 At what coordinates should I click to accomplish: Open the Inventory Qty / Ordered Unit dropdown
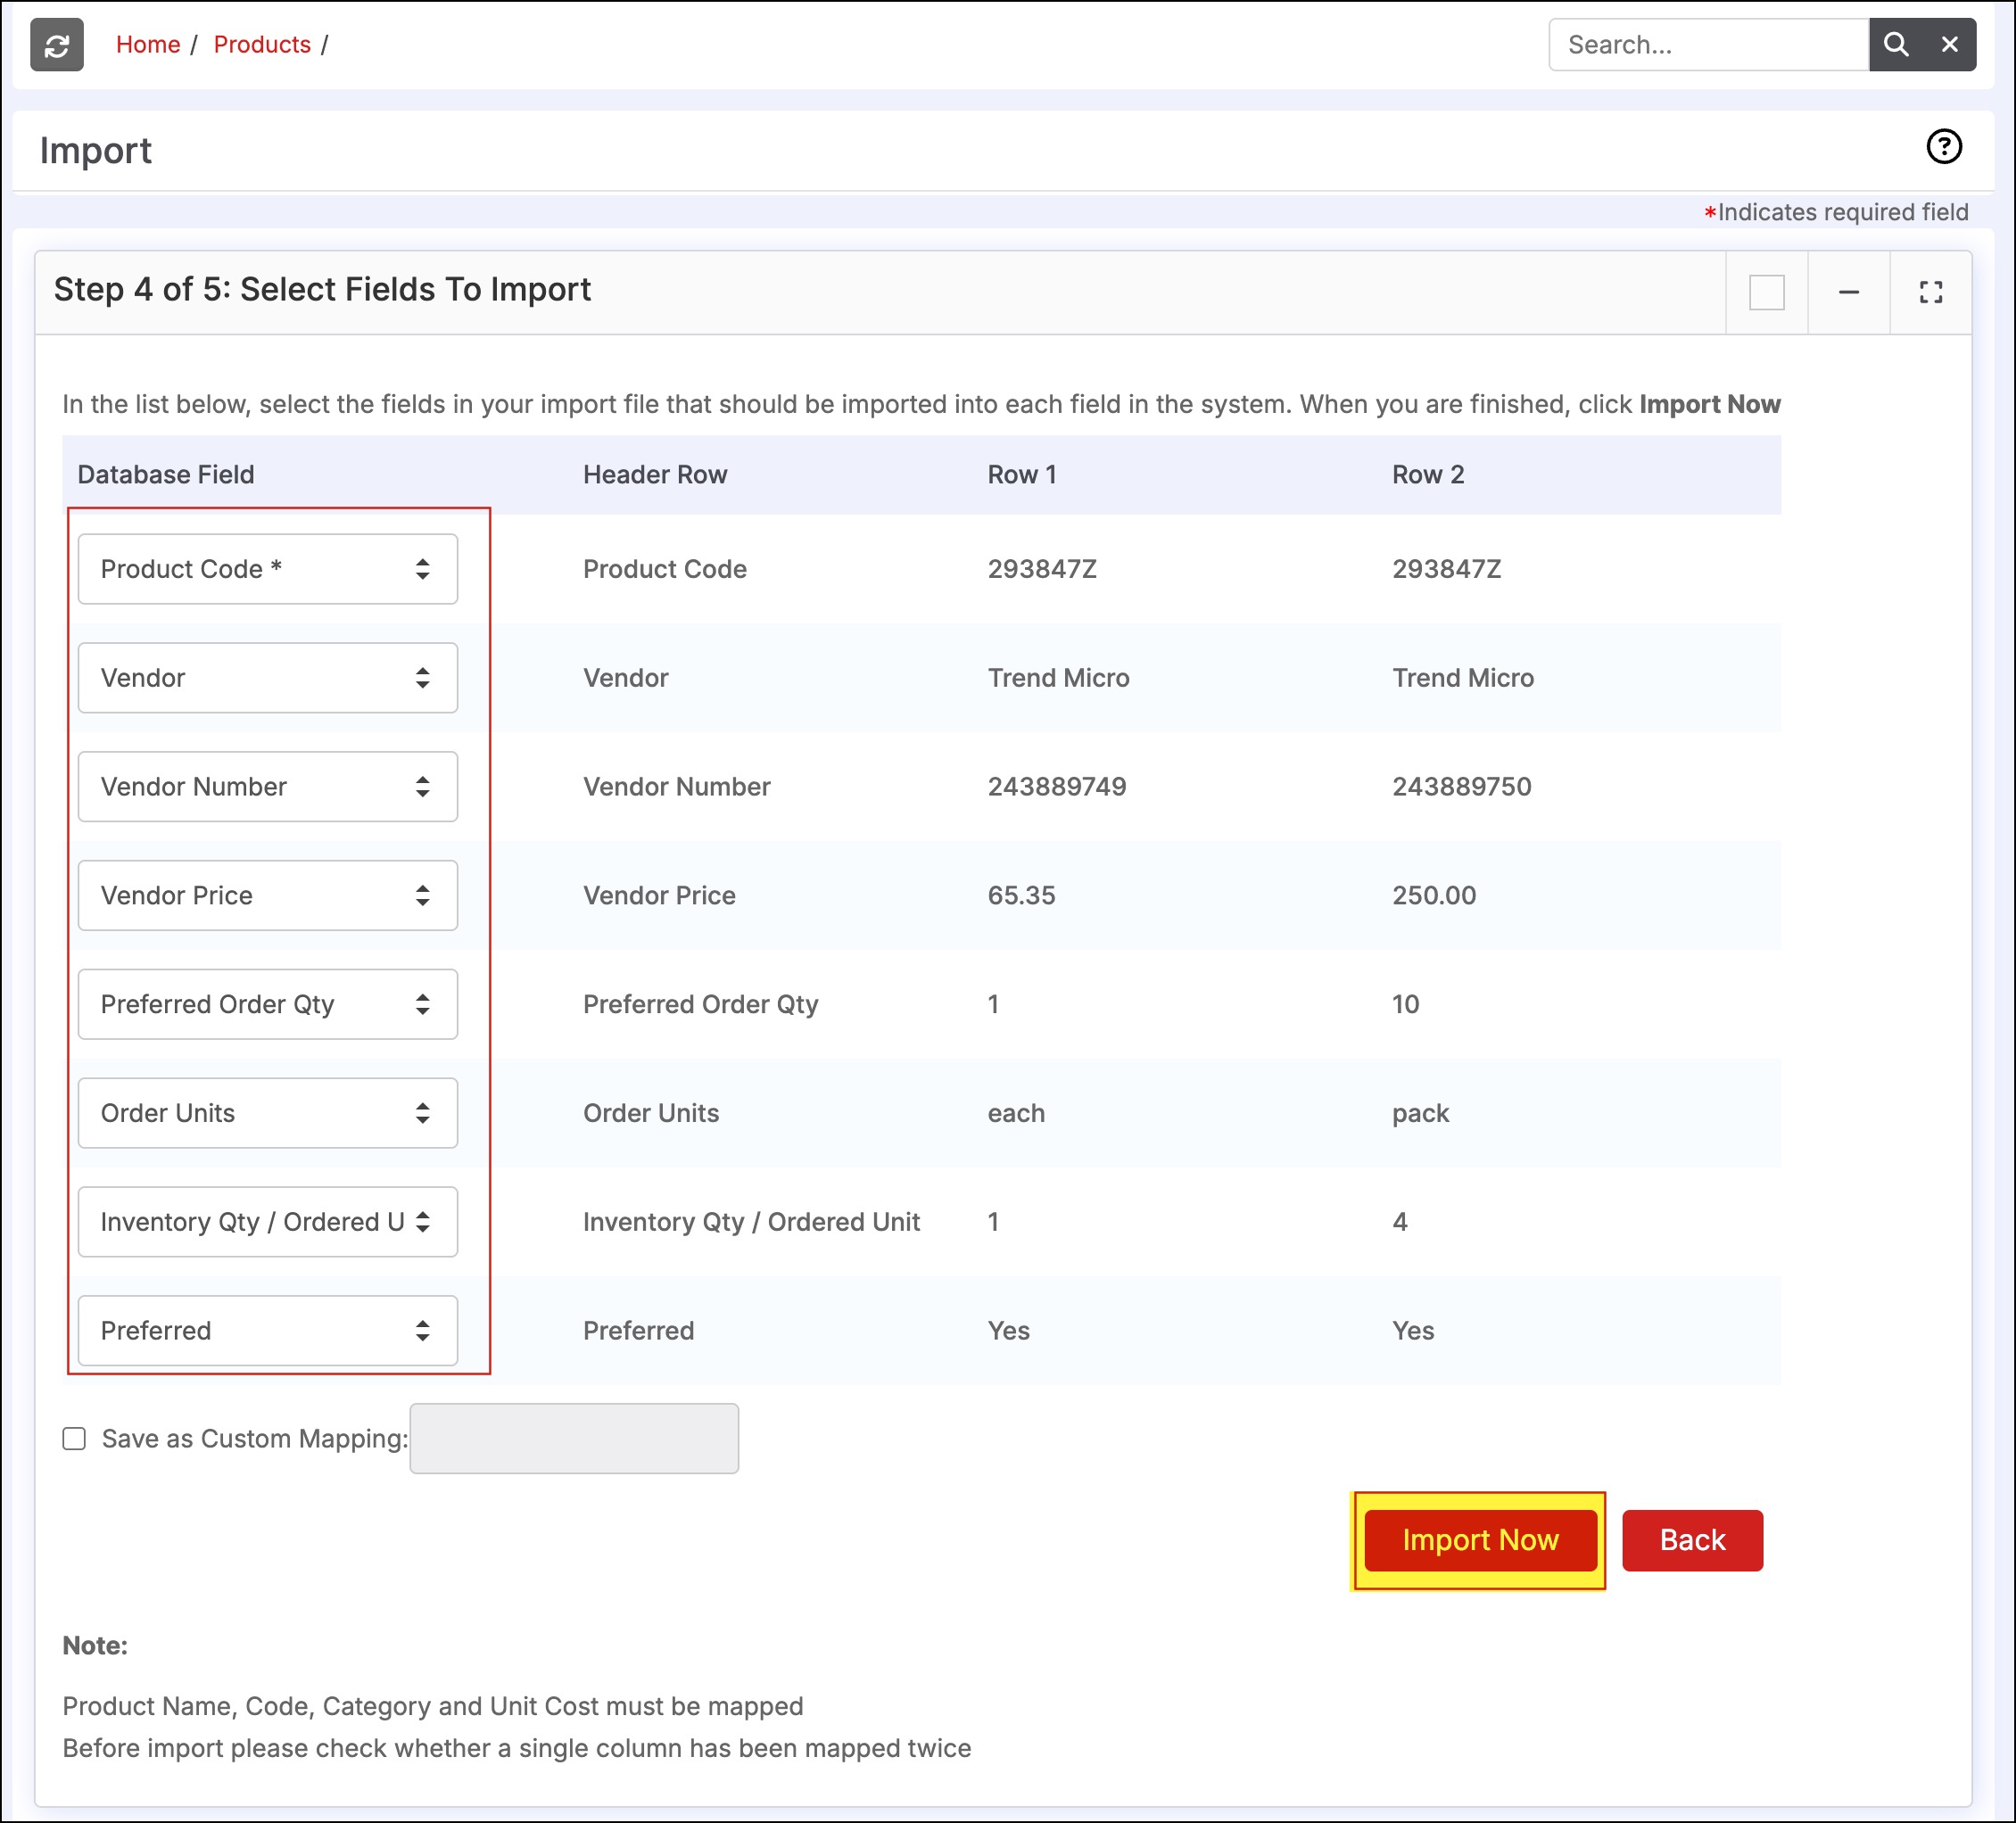pos(268,1222)
